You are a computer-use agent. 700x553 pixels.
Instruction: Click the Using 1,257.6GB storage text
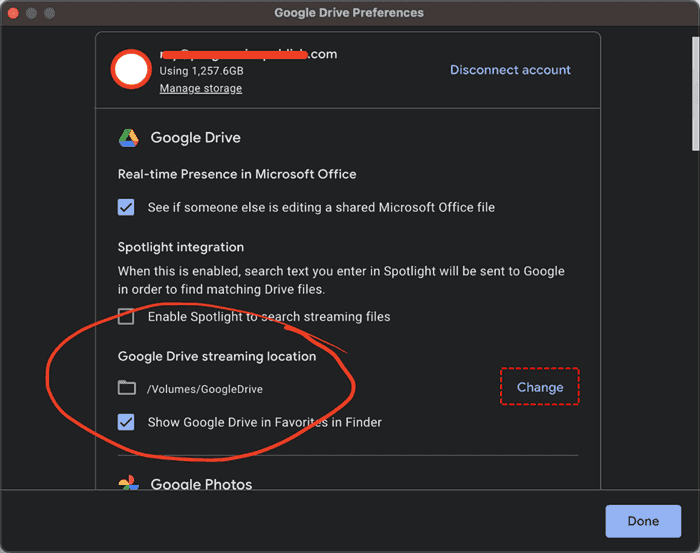coord(201,71)
